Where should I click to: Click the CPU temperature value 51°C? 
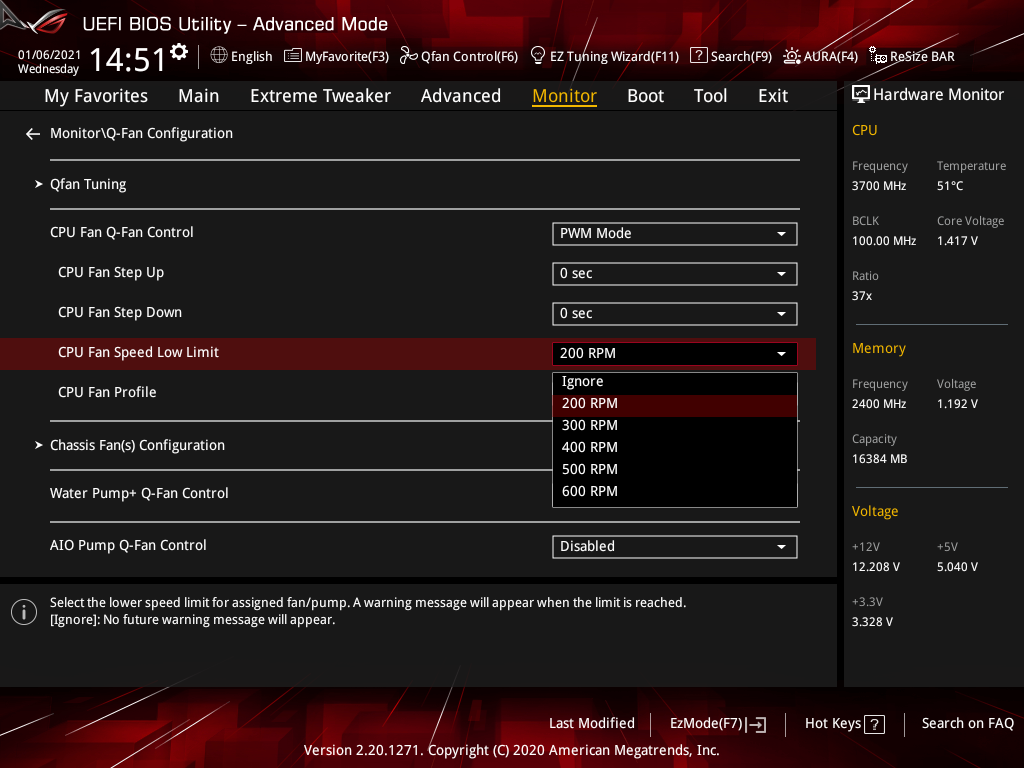[x=950, y=186]
